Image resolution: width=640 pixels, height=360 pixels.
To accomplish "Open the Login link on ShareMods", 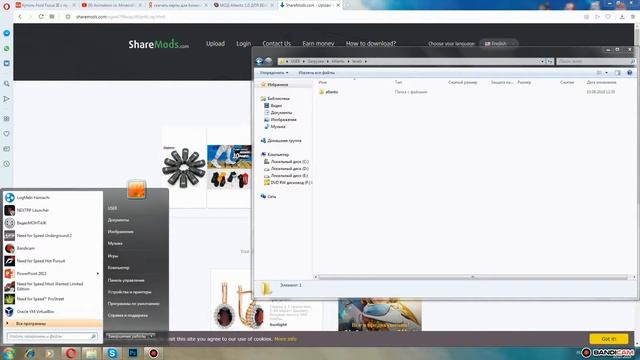I will (244, 43).
